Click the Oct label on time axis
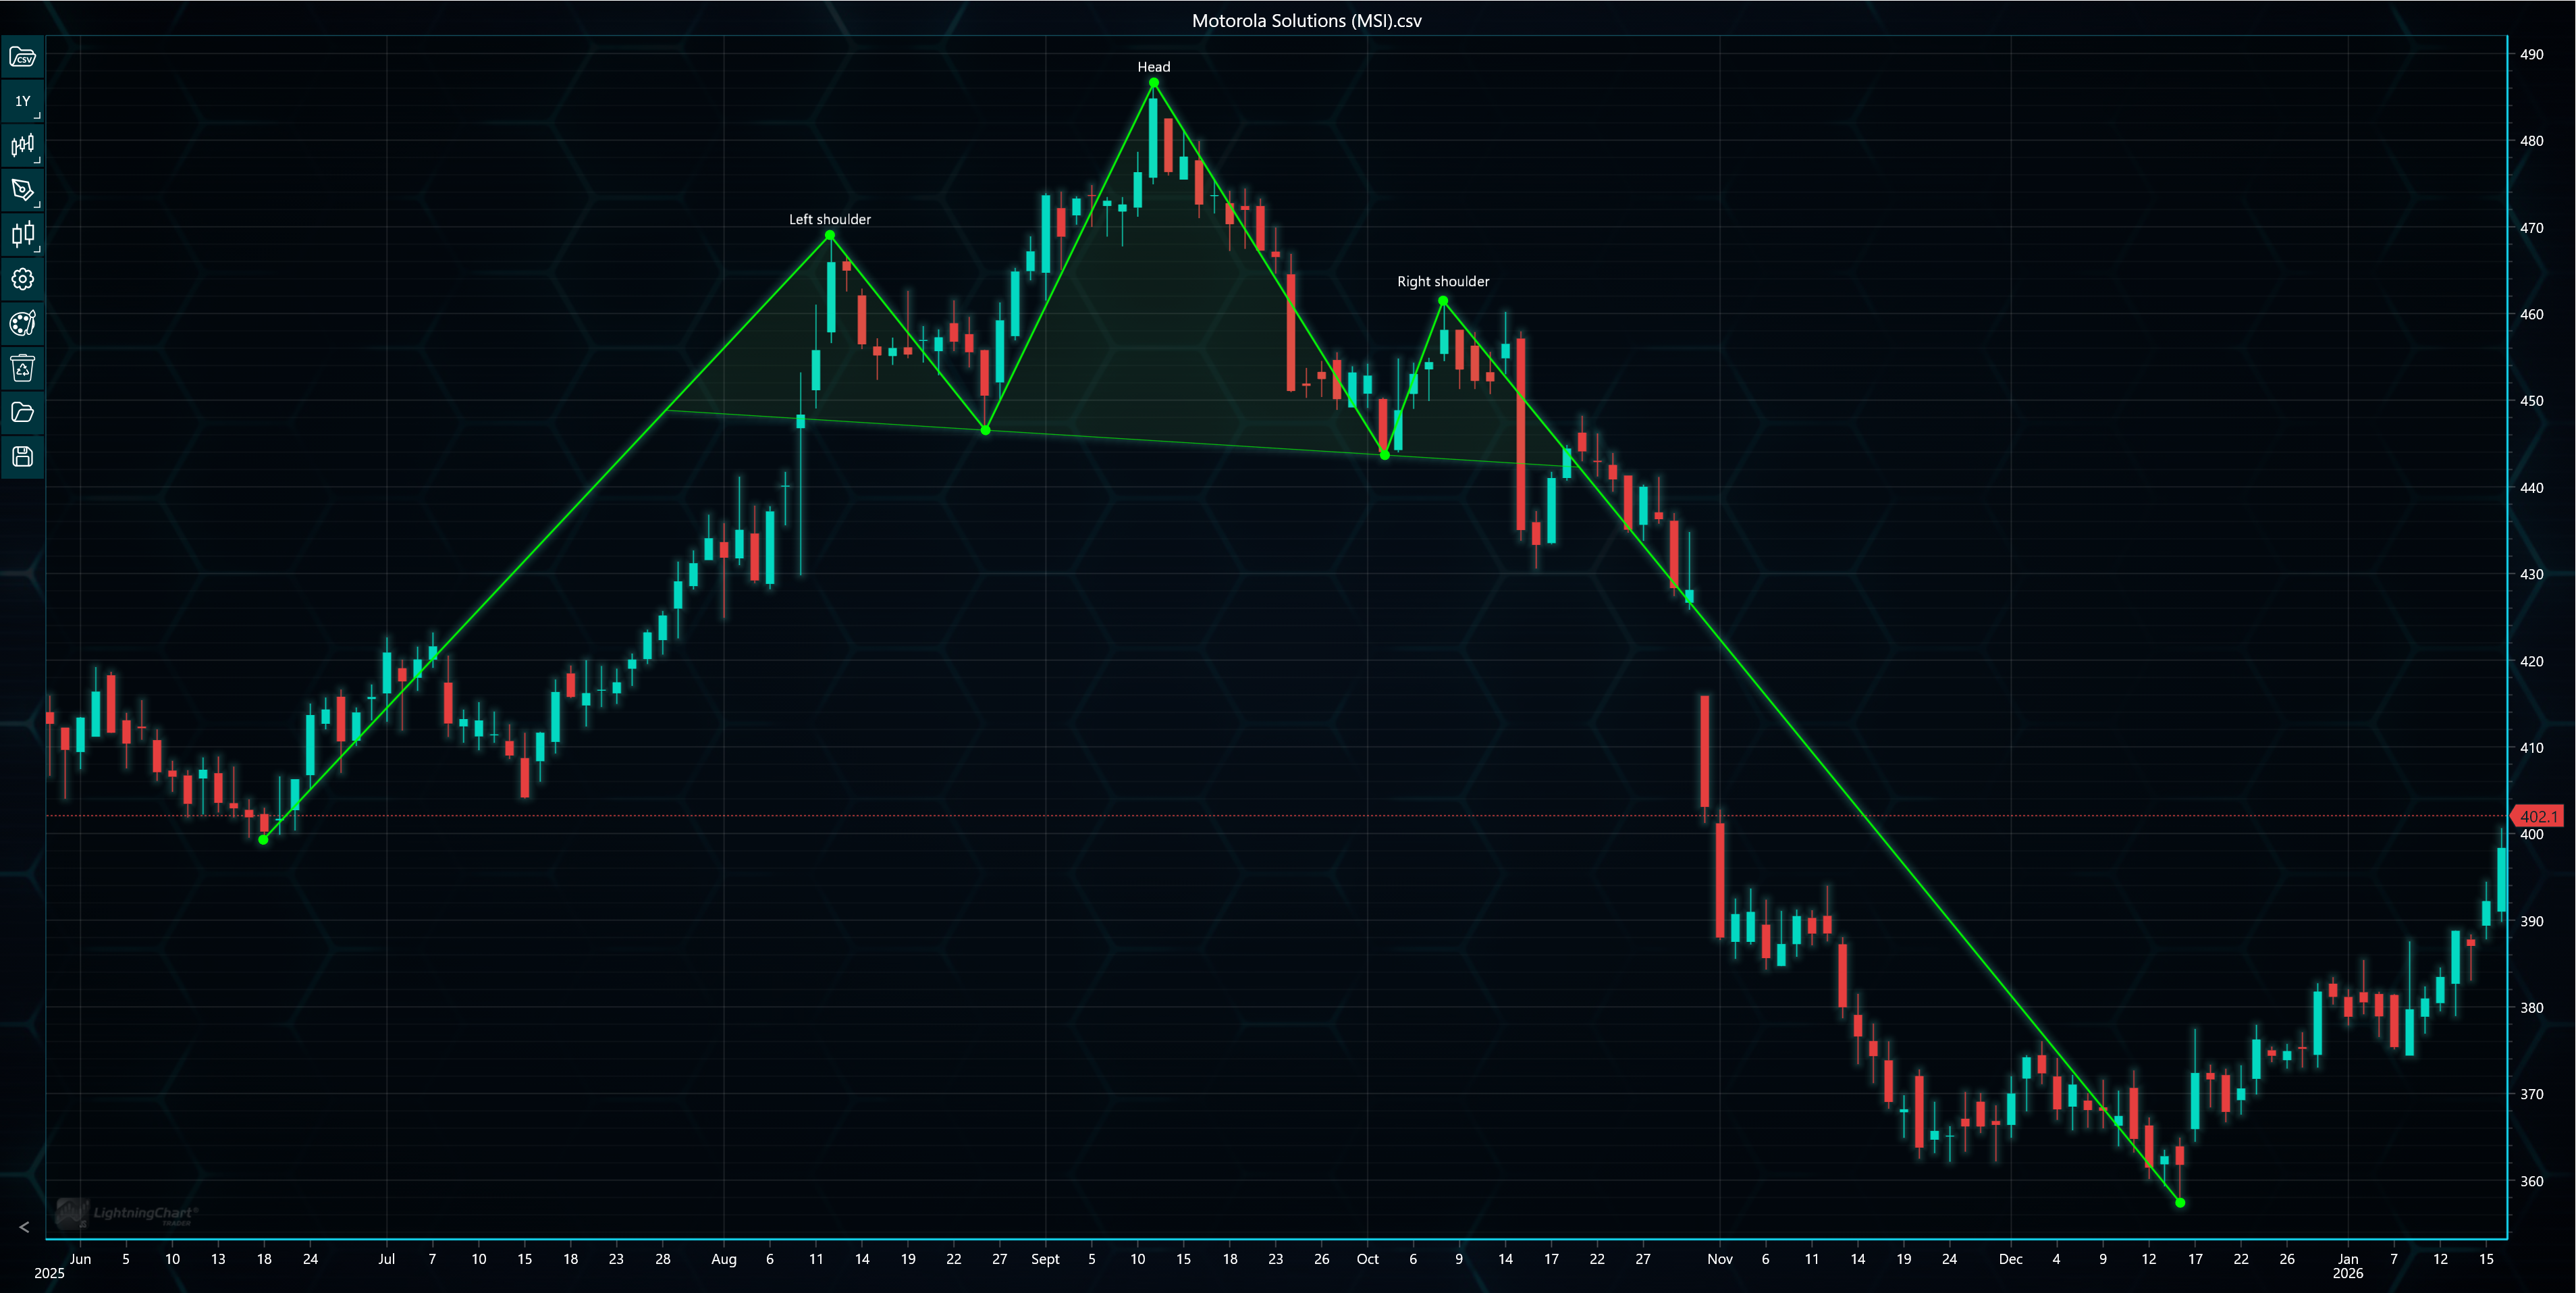This screenshot has height=1293, width=2576. click(x=1367, y=1259)
